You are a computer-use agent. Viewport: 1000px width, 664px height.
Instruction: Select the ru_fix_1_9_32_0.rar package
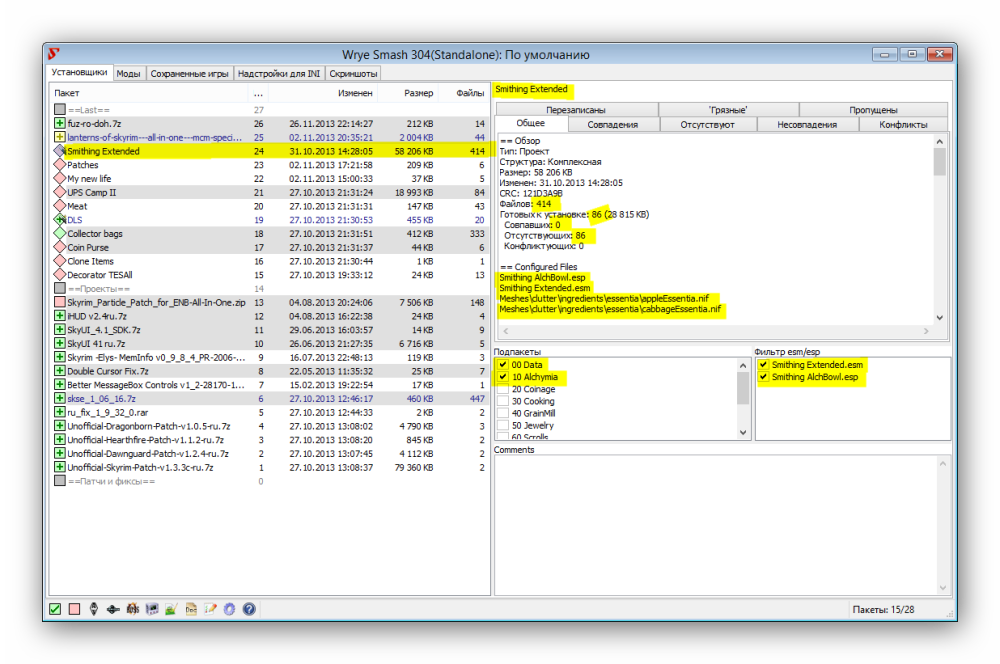click(270, 412)
